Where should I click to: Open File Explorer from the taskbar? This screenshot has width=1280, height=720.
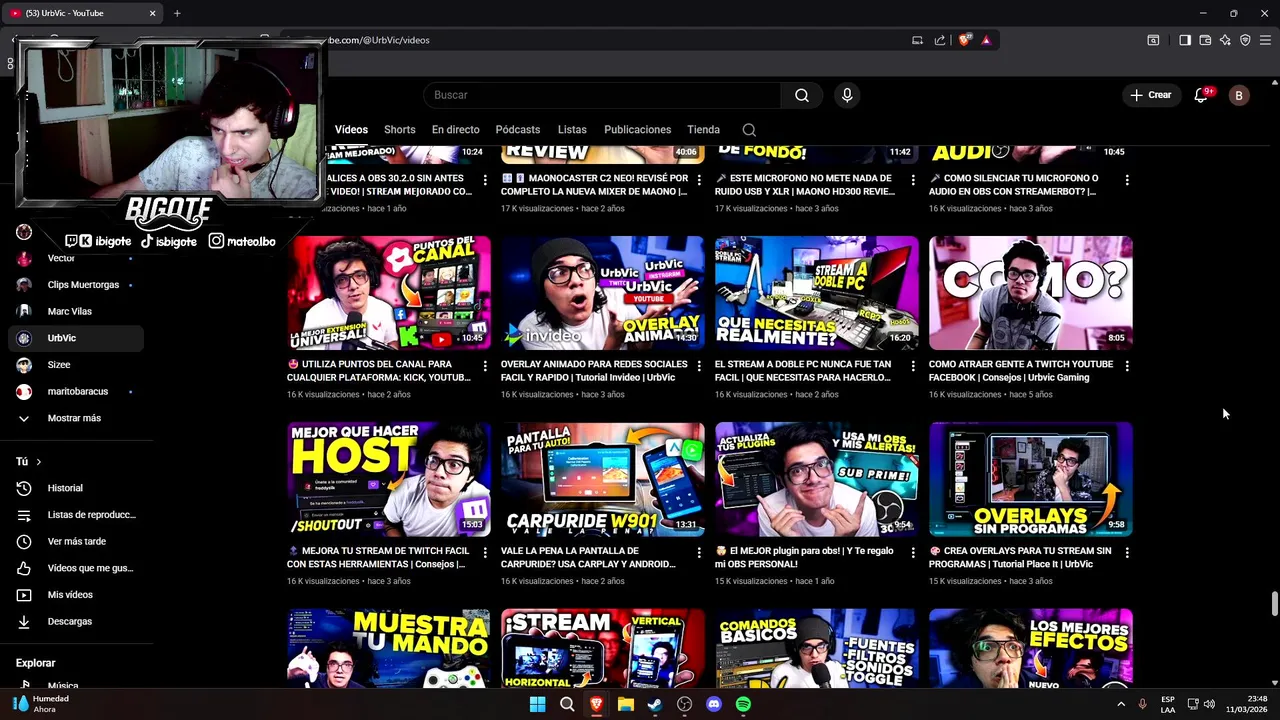pos(626,704)
